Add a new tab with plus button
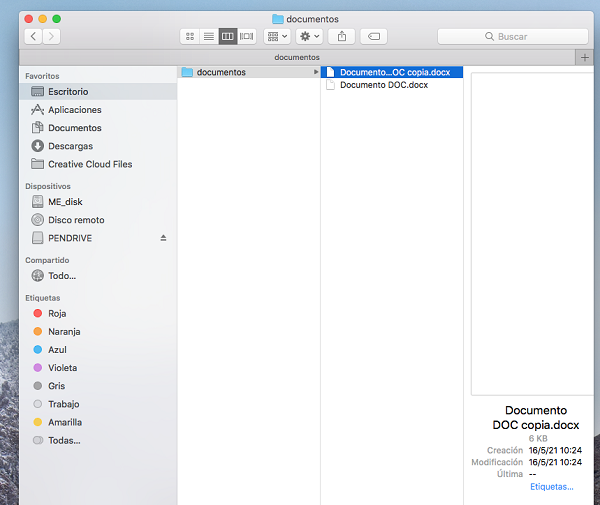 585,57
